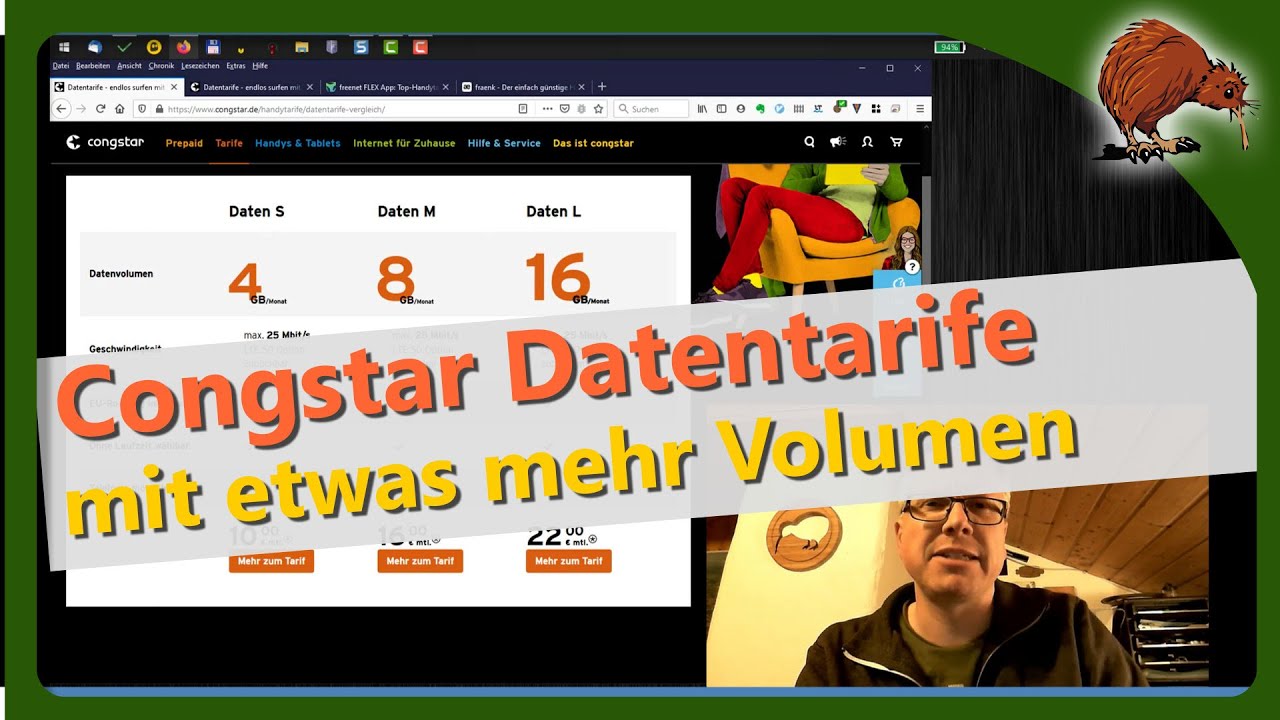Viewport: 1280px width, 720px height.
Task: Open the Lesezeichen menu
Action: click(x=200, y=66)
